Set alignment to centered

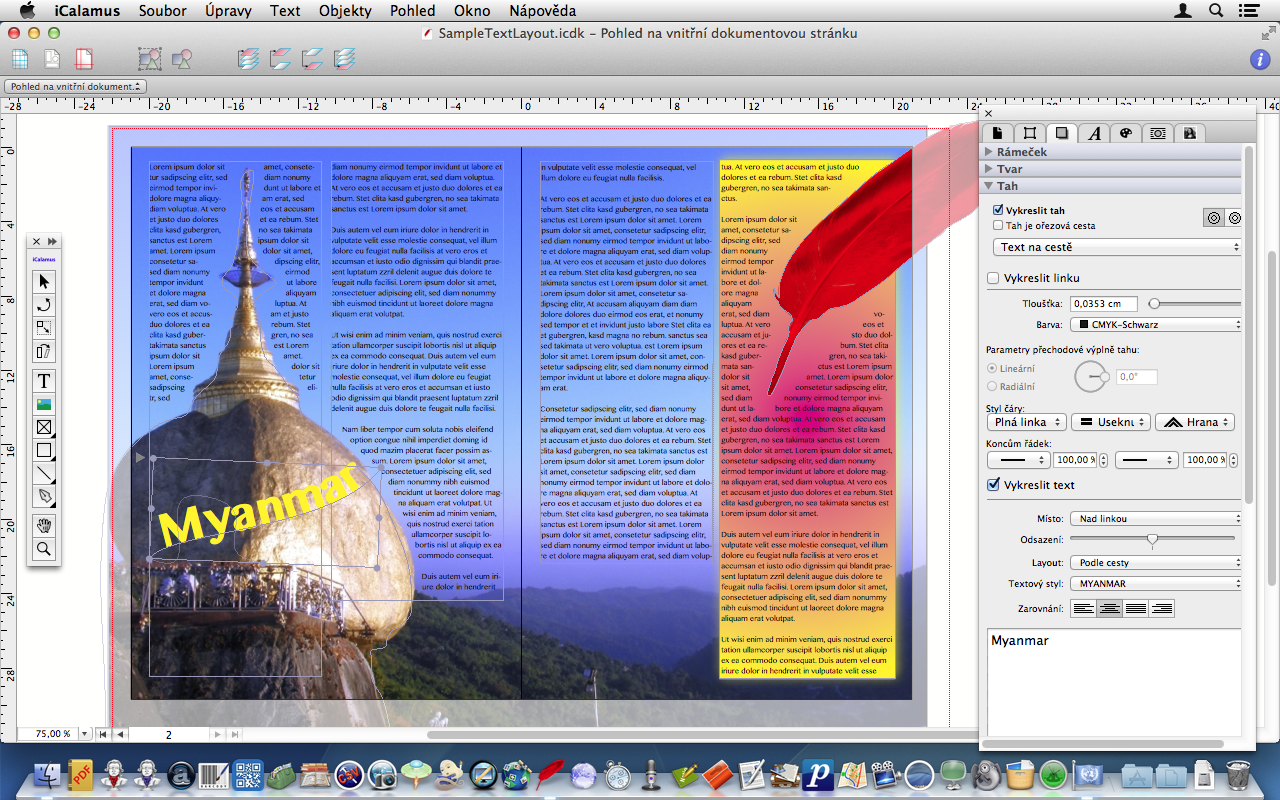pos(1109,609)
